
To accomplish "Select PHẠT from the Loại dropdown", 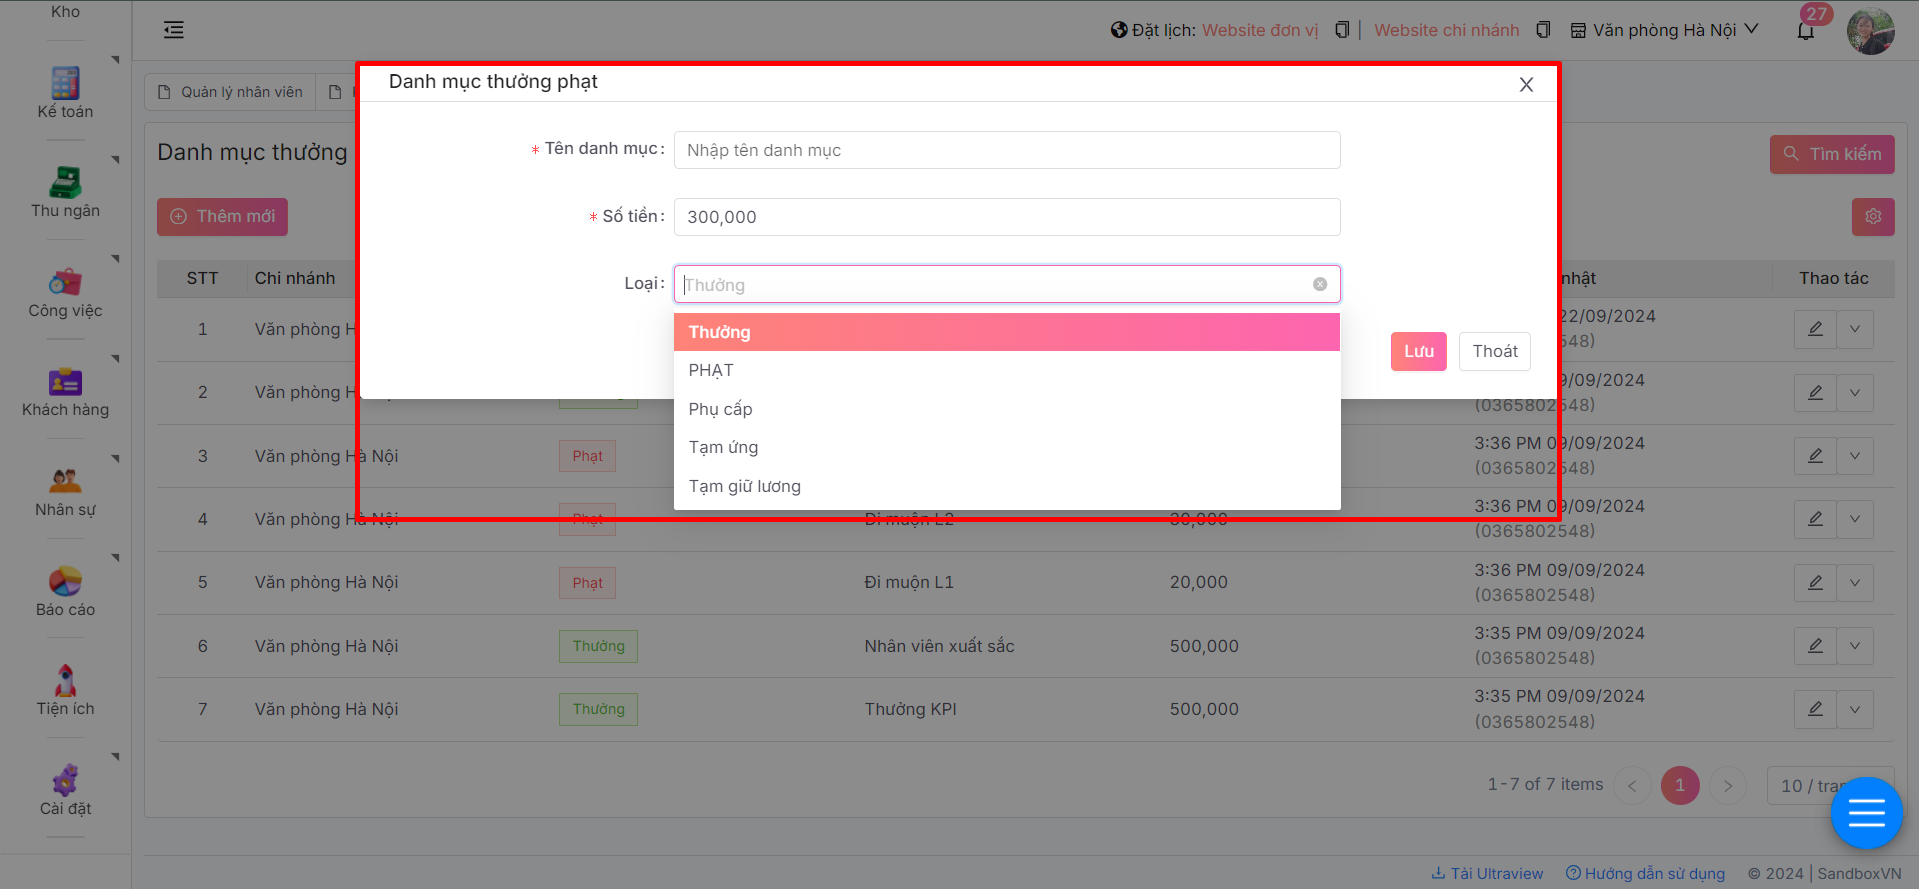I will pyautogui.click(x=711, y=370).
